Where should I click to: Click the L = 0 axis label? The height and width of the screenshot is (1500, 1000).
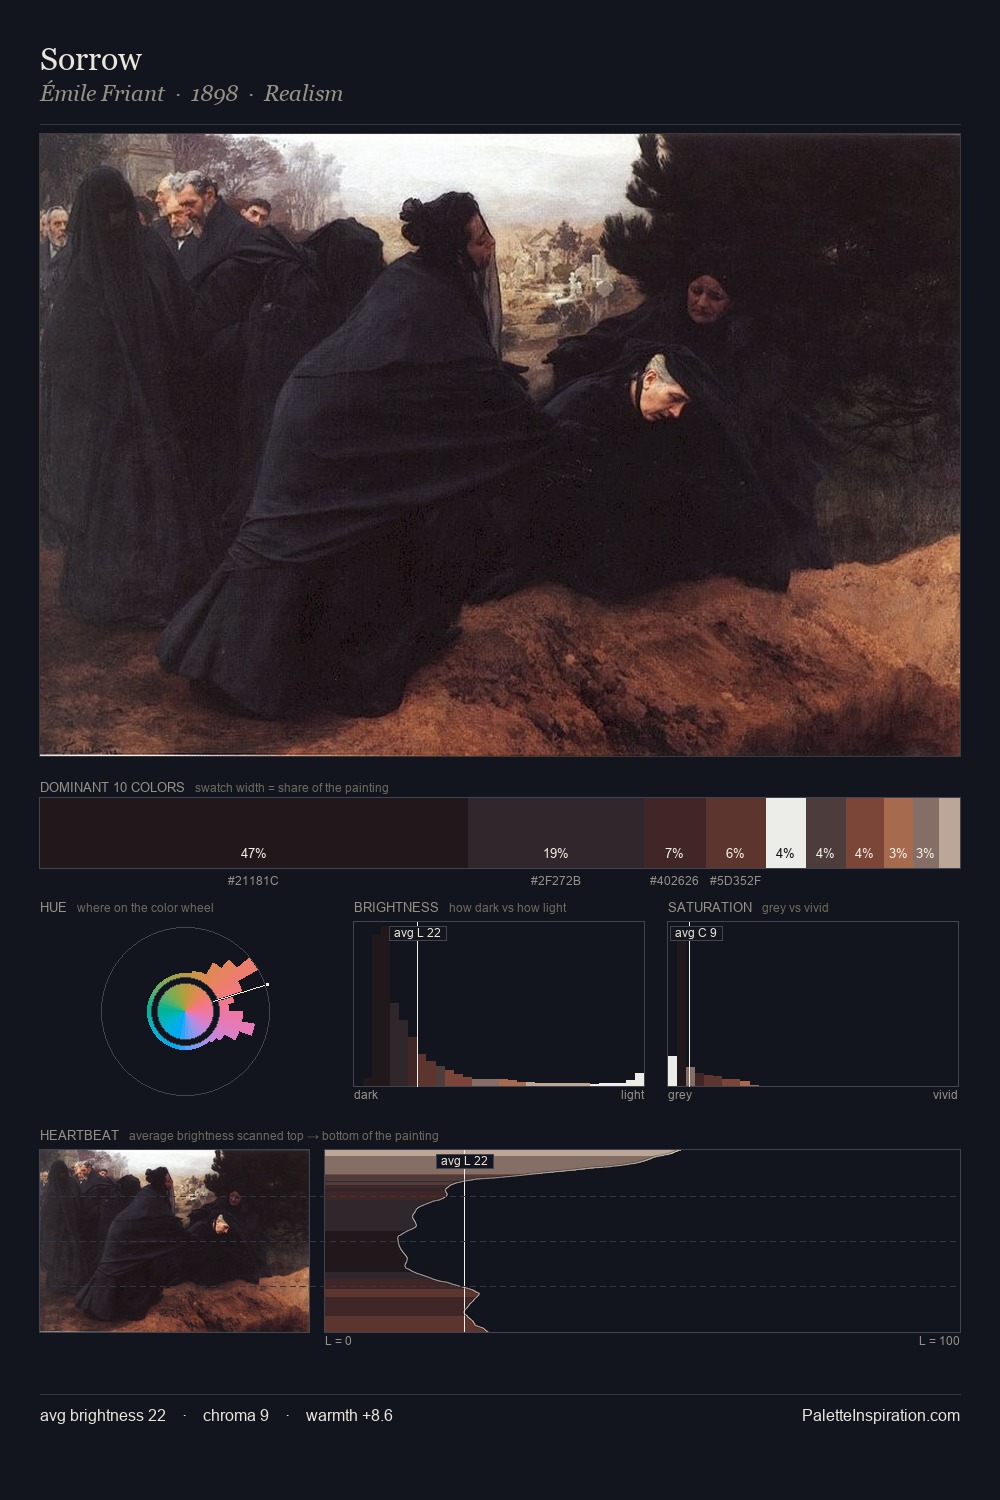click(x=338, y=1341)
